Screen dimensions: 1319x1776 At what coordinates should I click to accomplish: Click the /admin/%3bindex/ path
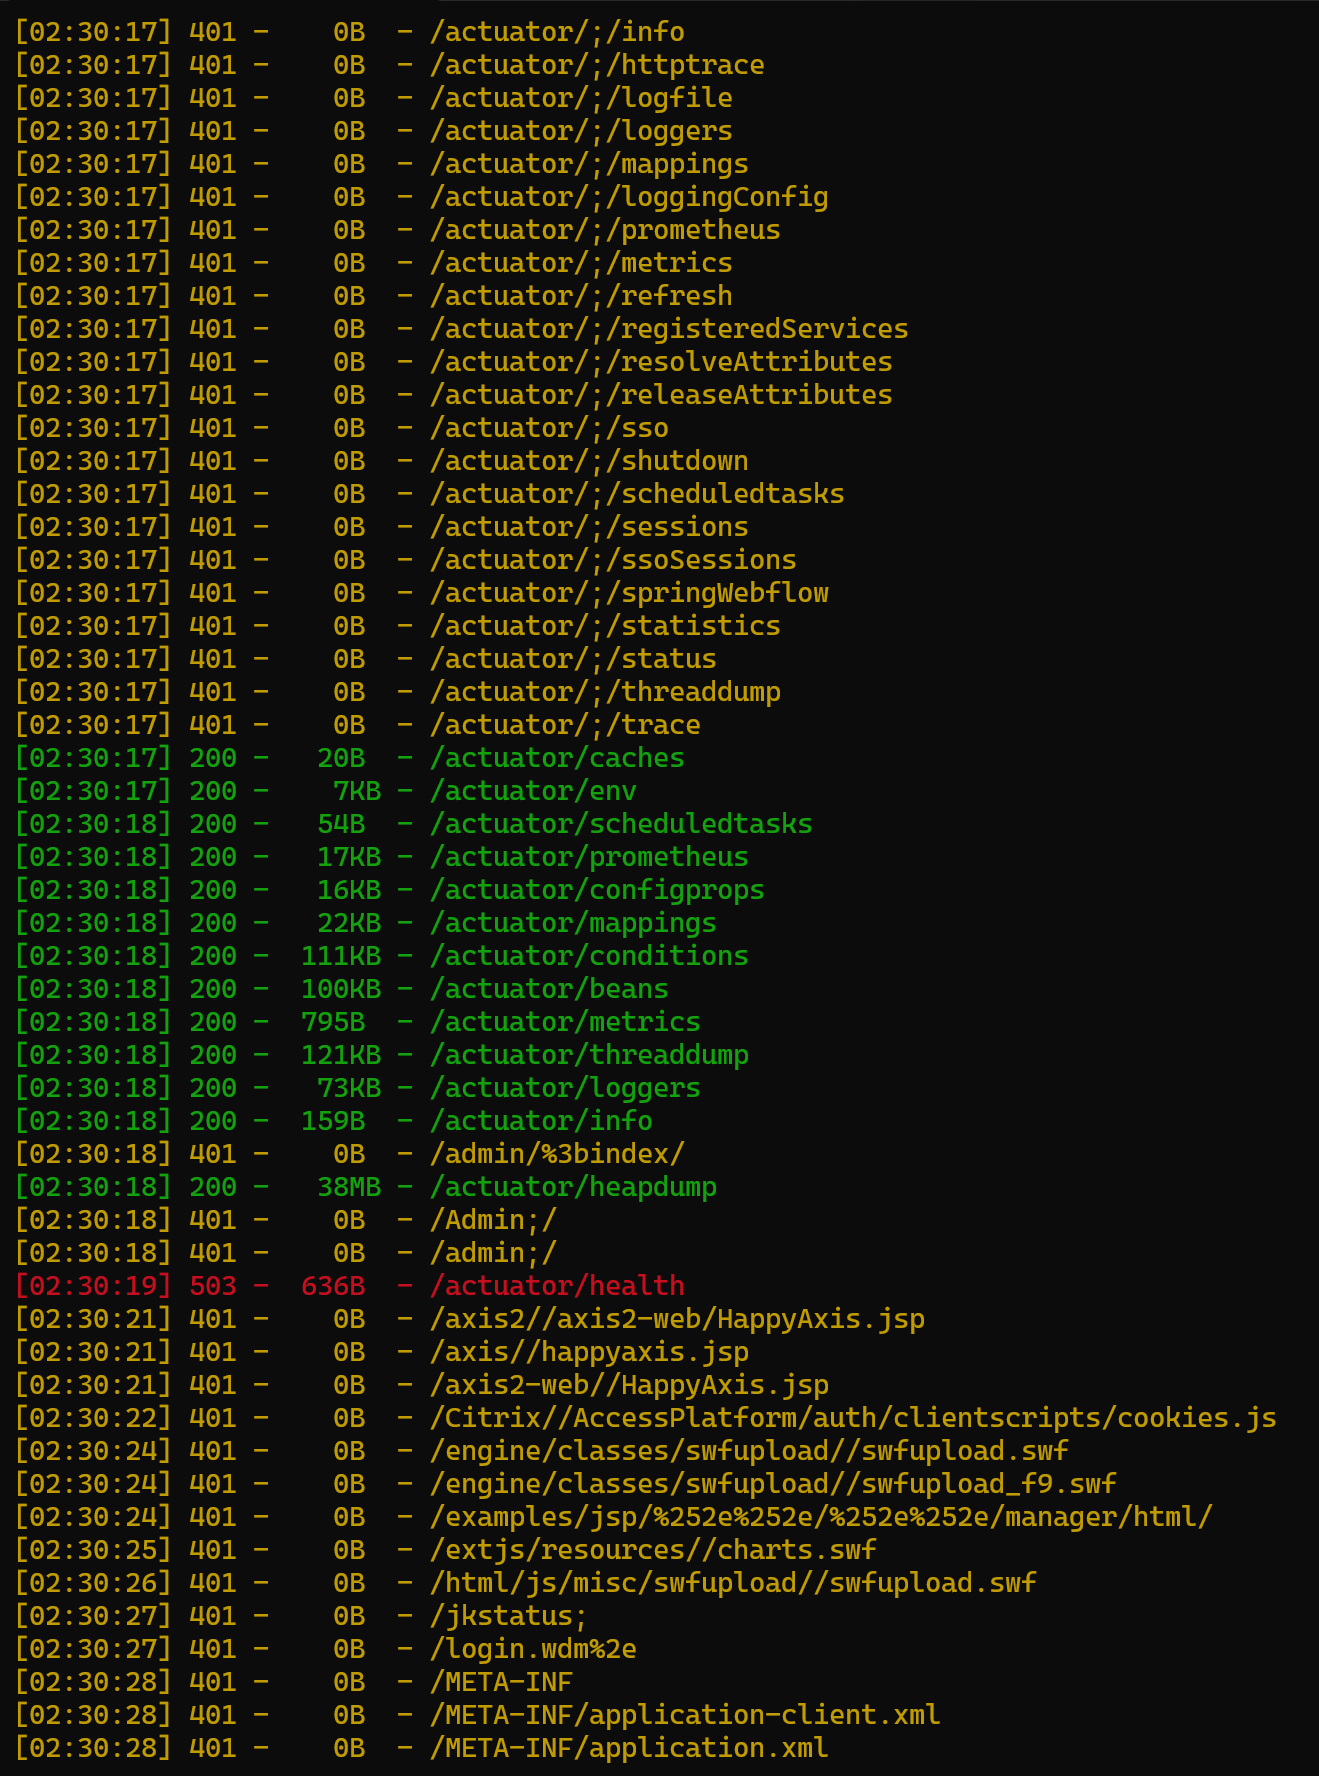coord(557,1154)
